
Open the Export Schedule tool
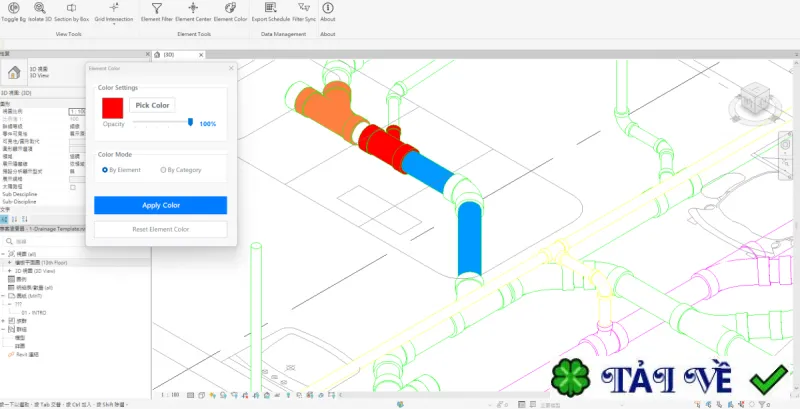(x=271, y=12)
